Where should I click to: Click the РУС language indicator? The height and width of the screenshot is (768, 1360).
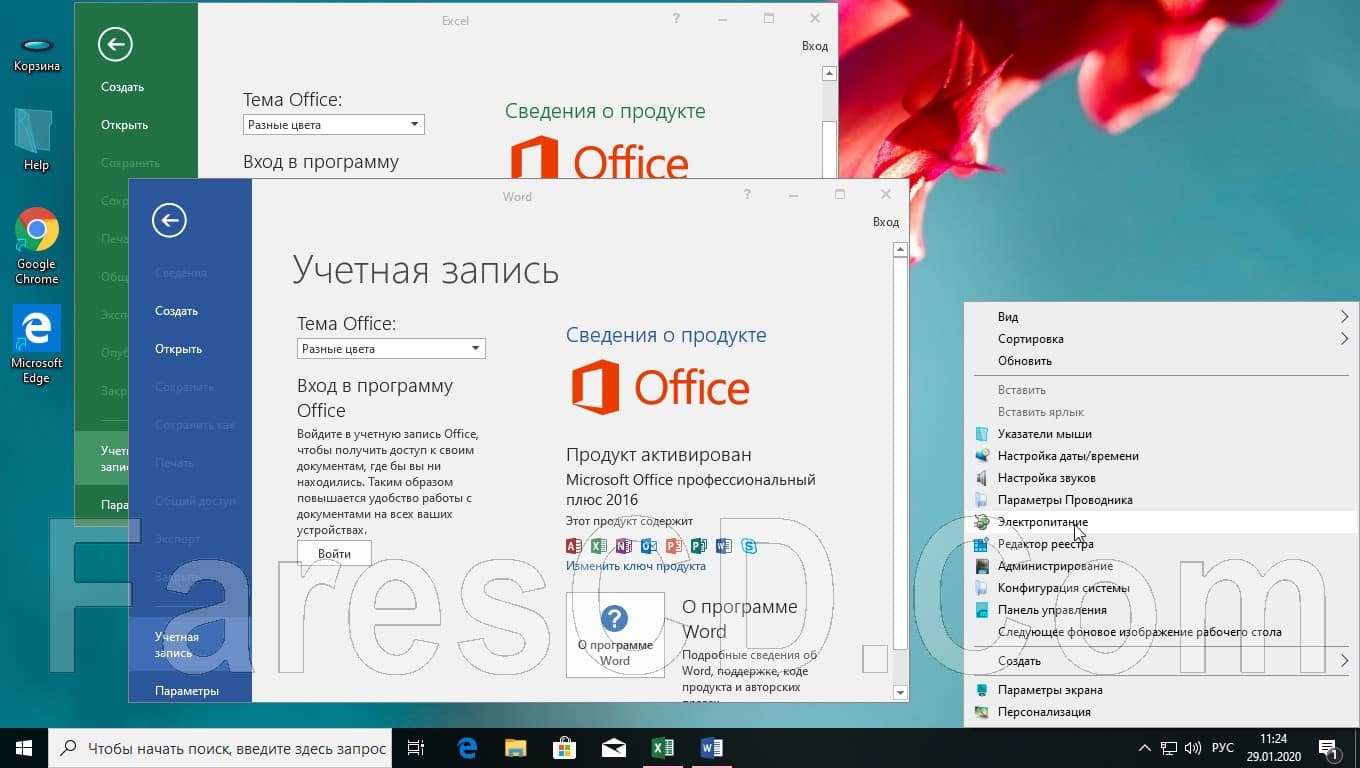(x=1222, y=748)
